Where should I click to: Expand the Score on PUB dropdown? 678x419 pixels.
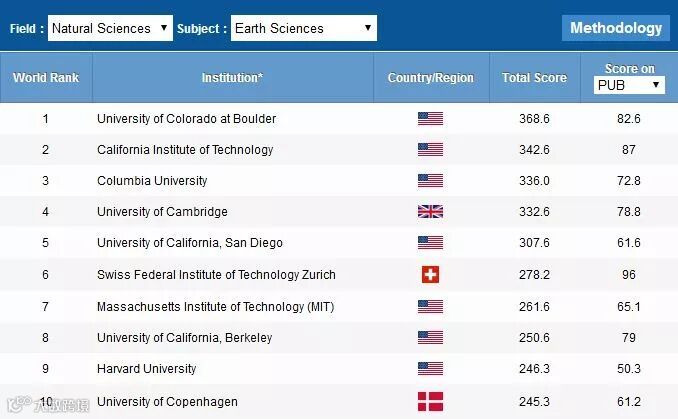pyautogui.click(x=629, y=86)
